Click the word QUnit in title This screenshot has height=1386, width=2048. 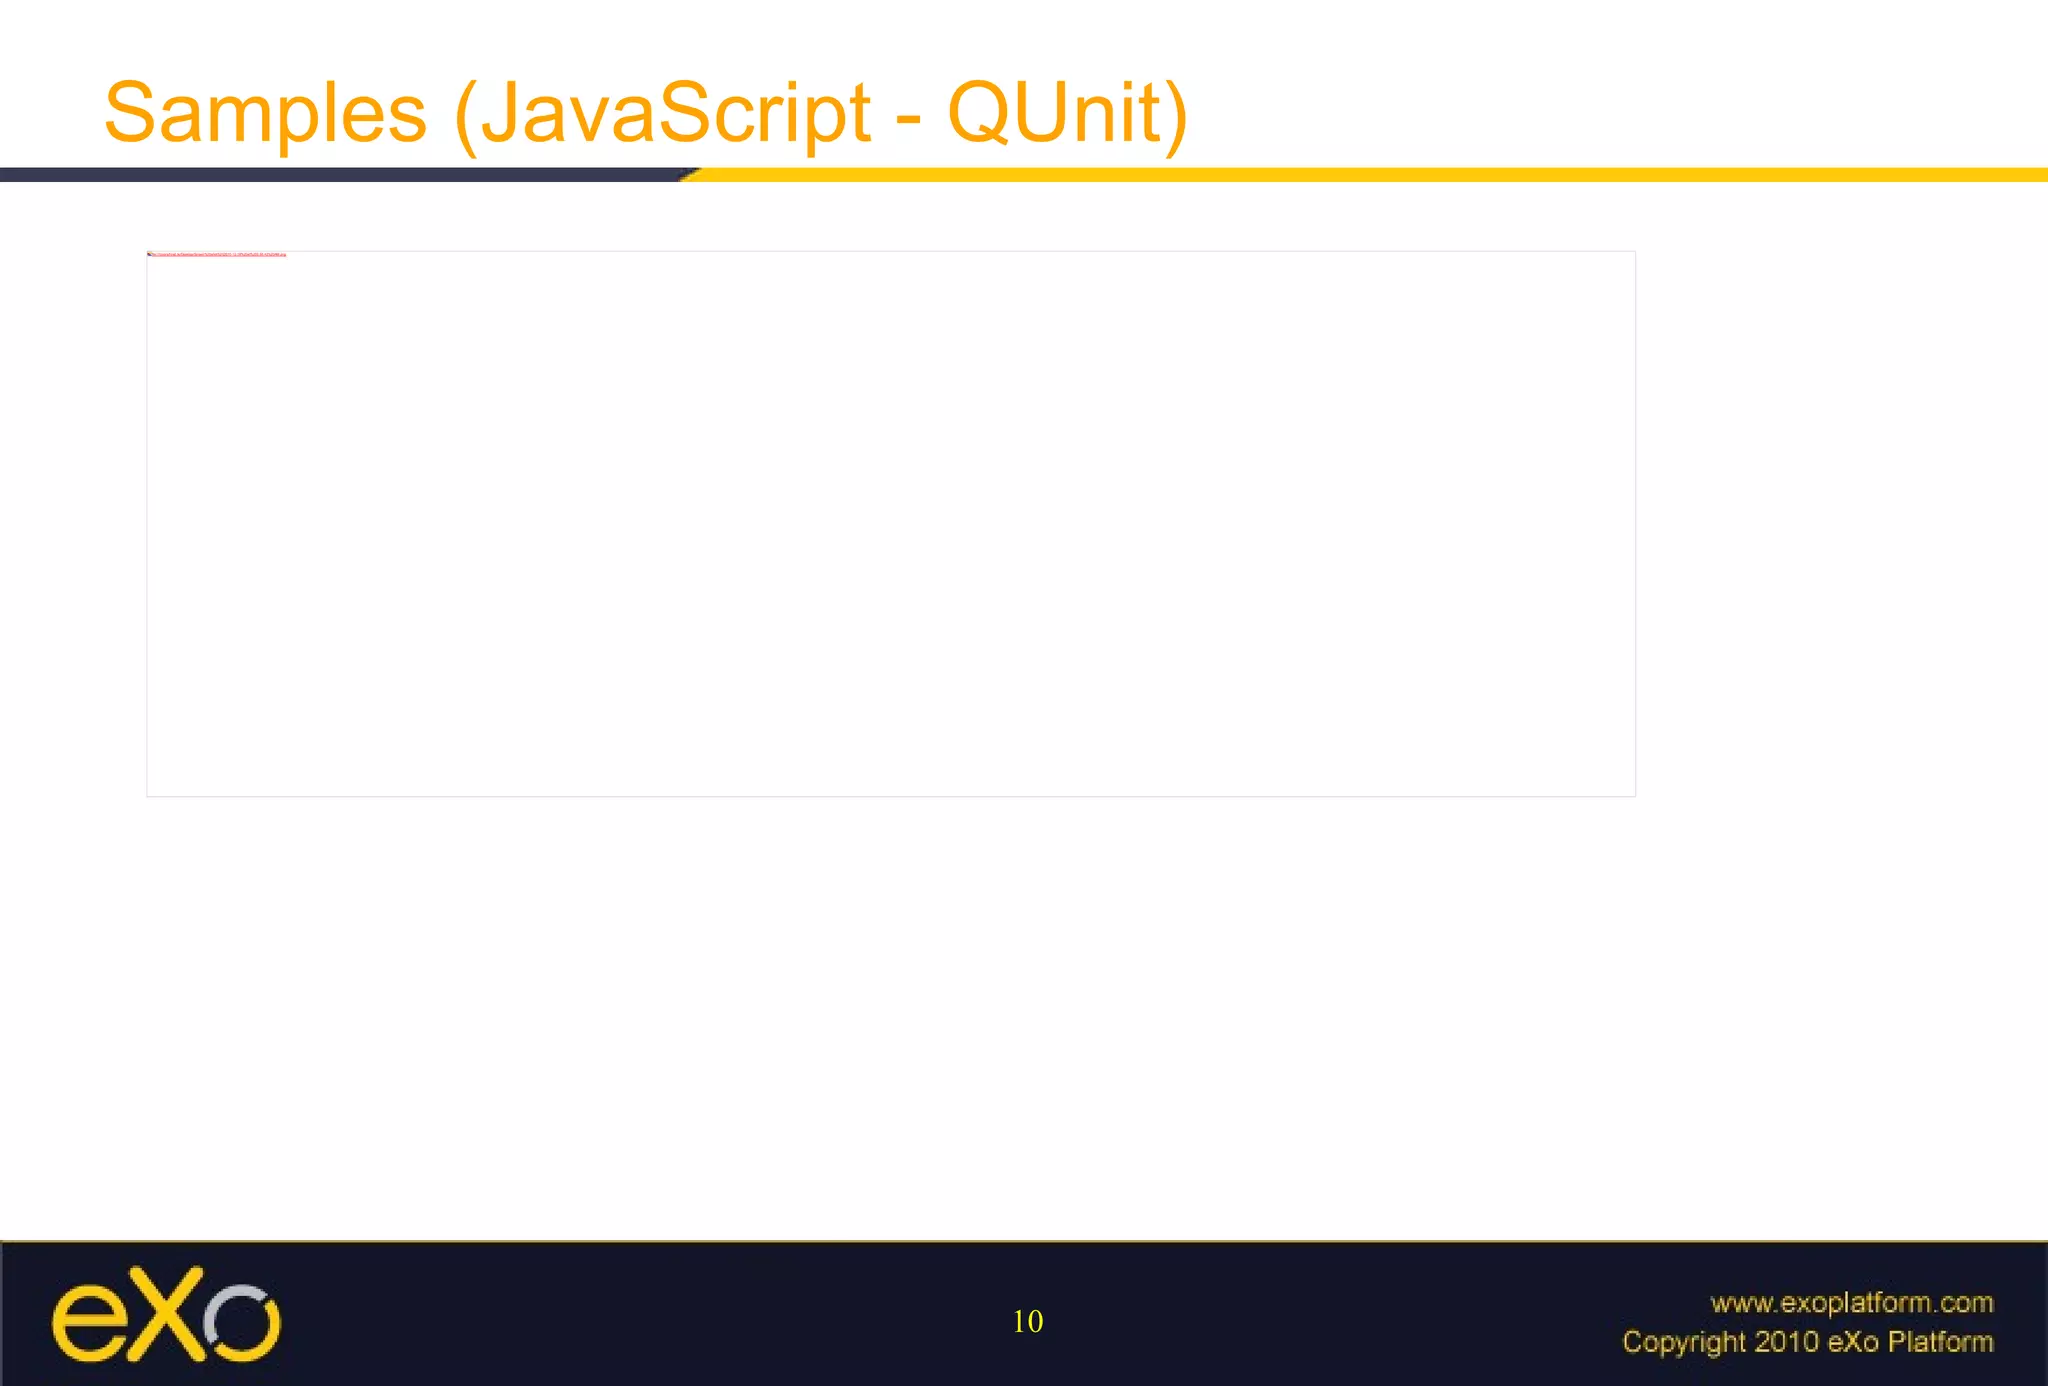(1055, 113)
